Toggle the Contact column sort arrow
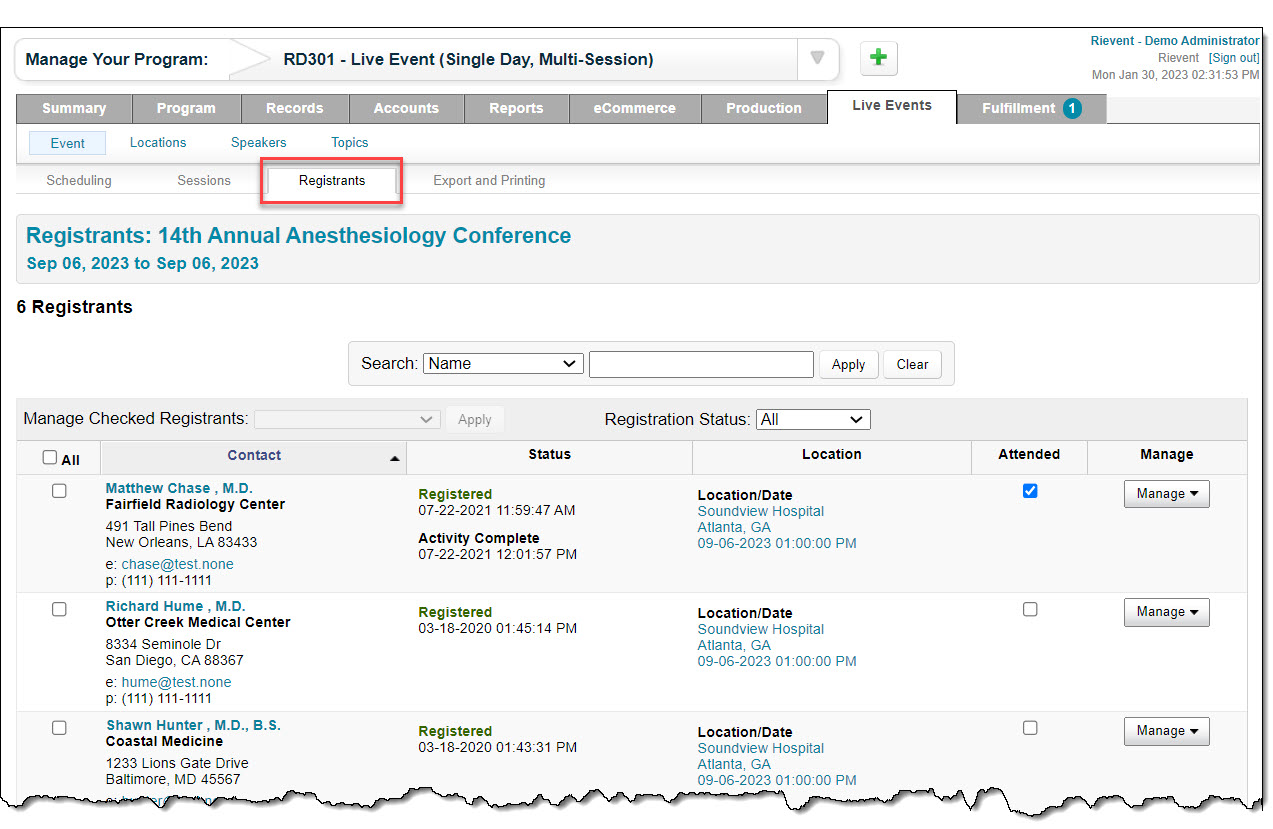The image size is (1273, 829). click(x=394, y=458)
